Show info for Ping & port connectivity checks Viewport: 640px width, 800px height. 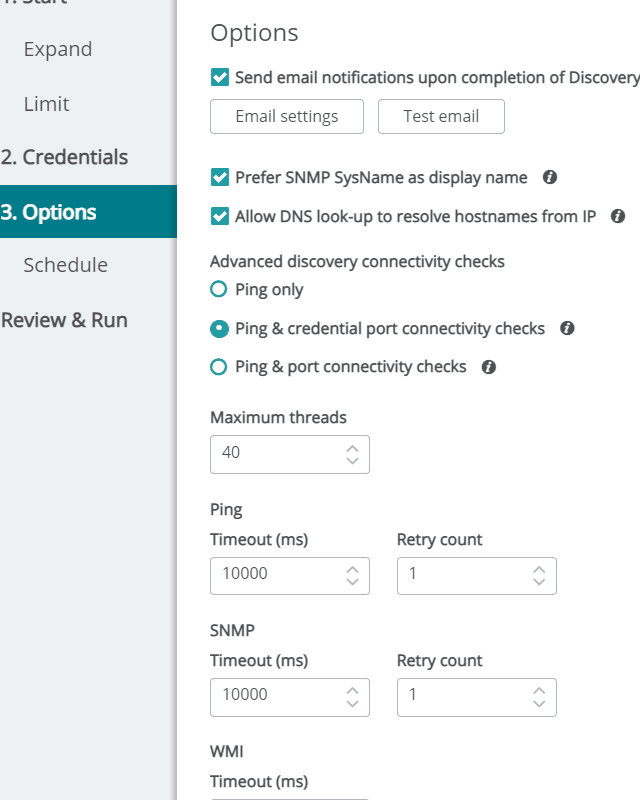[488, 367]
